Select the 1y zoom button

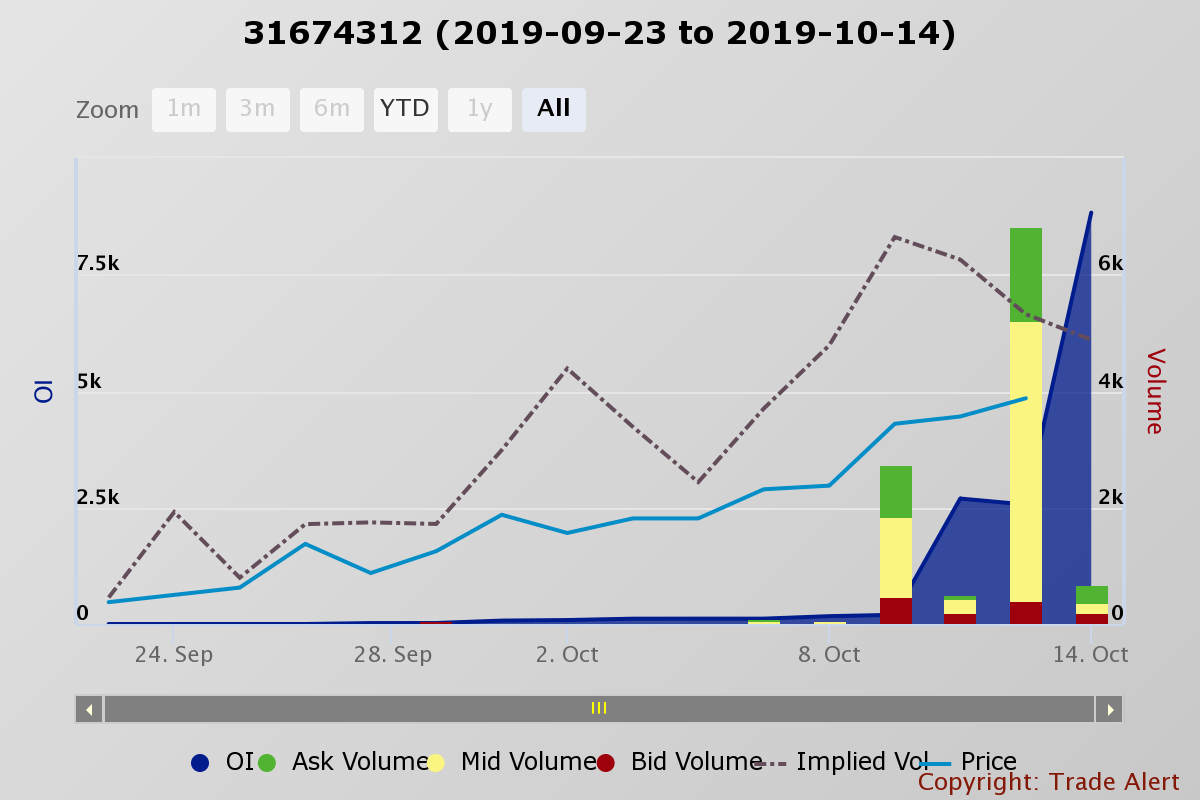pyautogui.click(x=480, y=110)
